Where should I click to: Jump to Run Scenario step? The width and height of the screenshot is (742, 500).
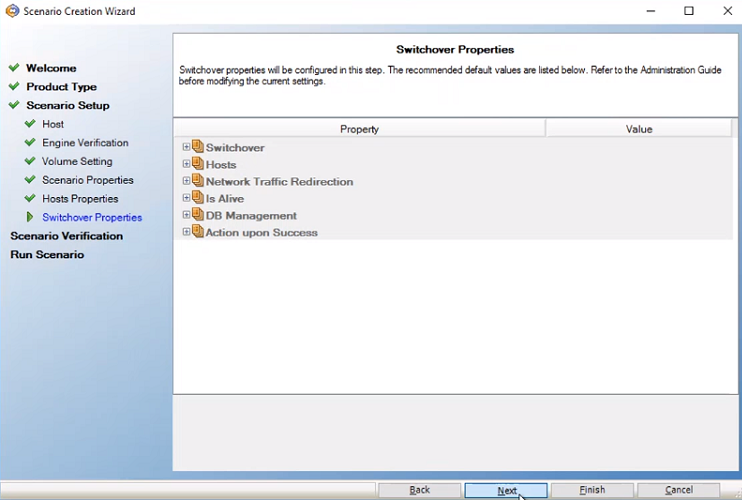(47, 254)
